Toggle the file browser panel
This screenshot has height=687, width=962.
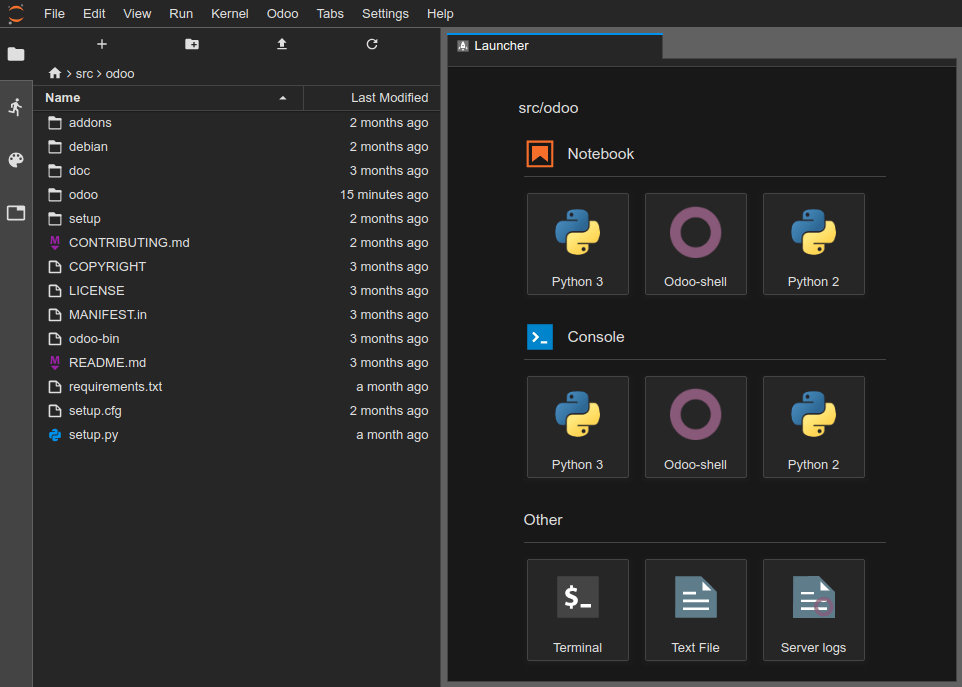tap(16, 55)
